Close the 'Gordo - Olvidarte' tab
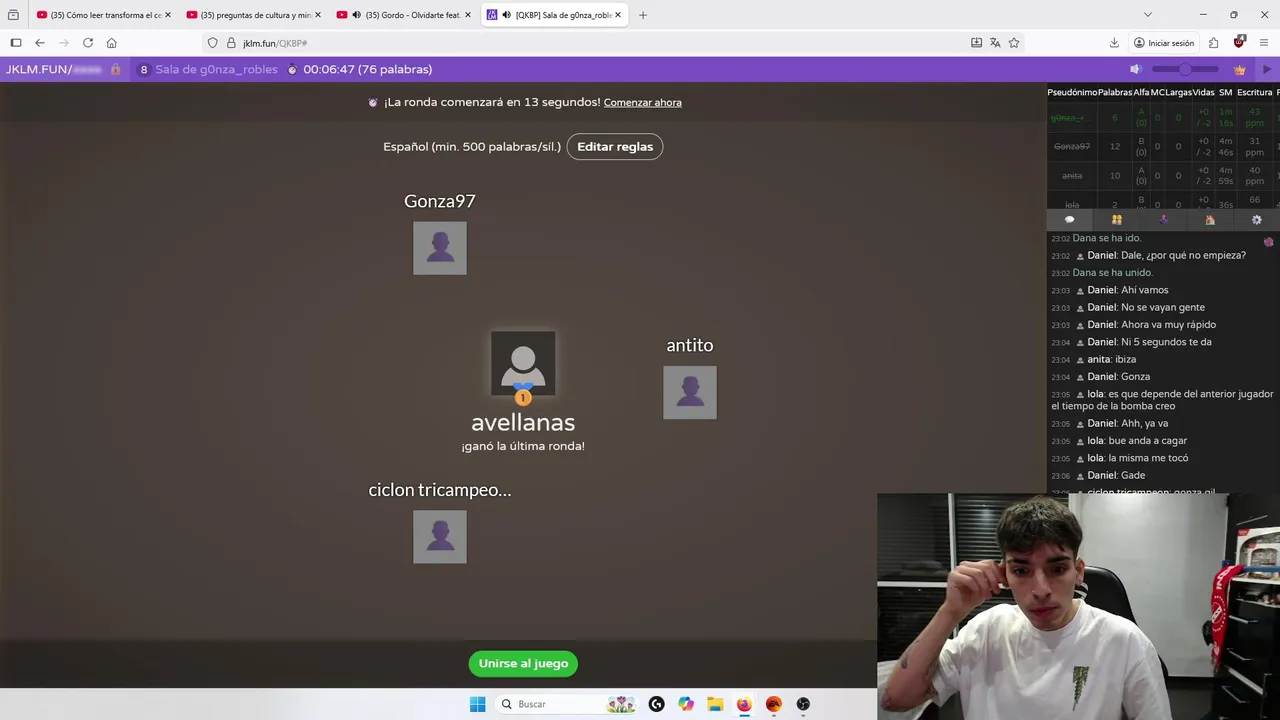Viewport: 1280px width, 720px height. pos(468,15)
